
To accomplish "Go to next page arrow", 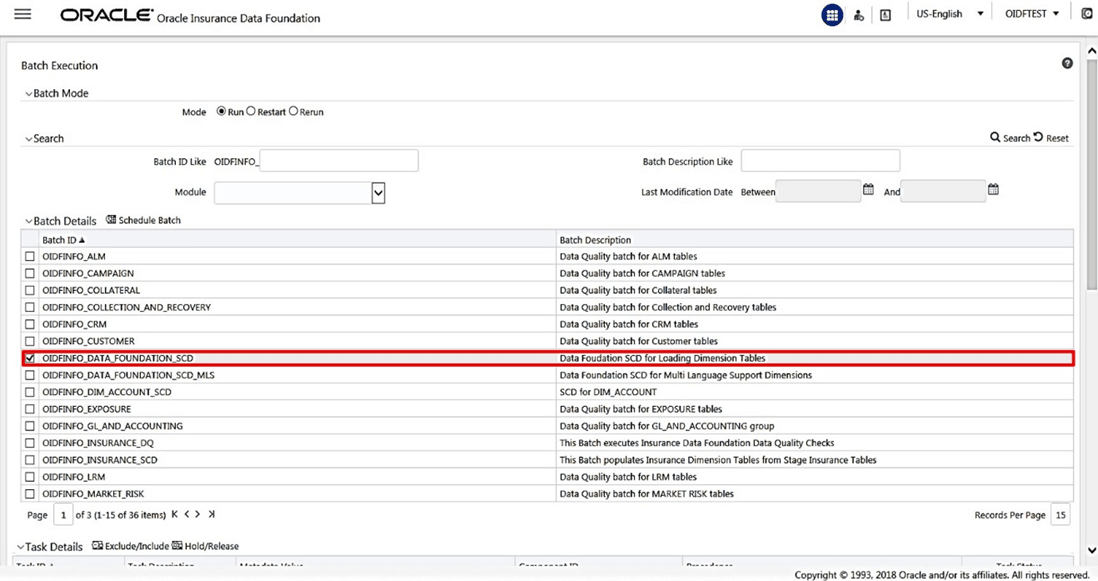I will [x=197, y=514].
